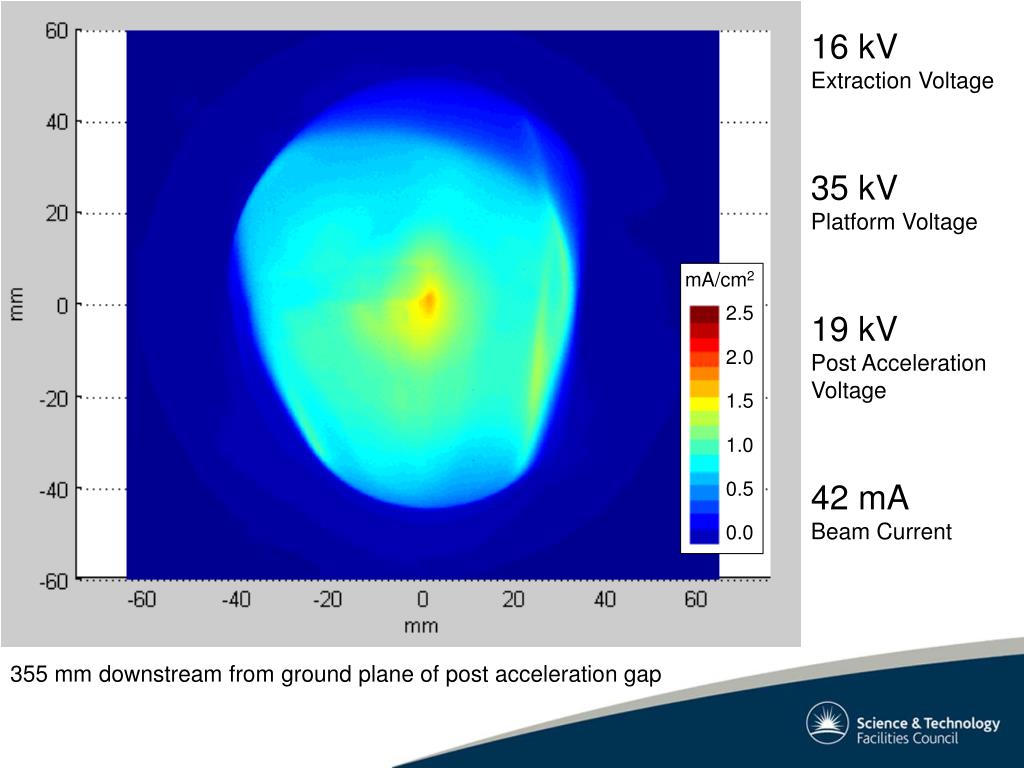Click the "1.0" colorbar tick label
Screen dimensions: 1024x768
739,445
